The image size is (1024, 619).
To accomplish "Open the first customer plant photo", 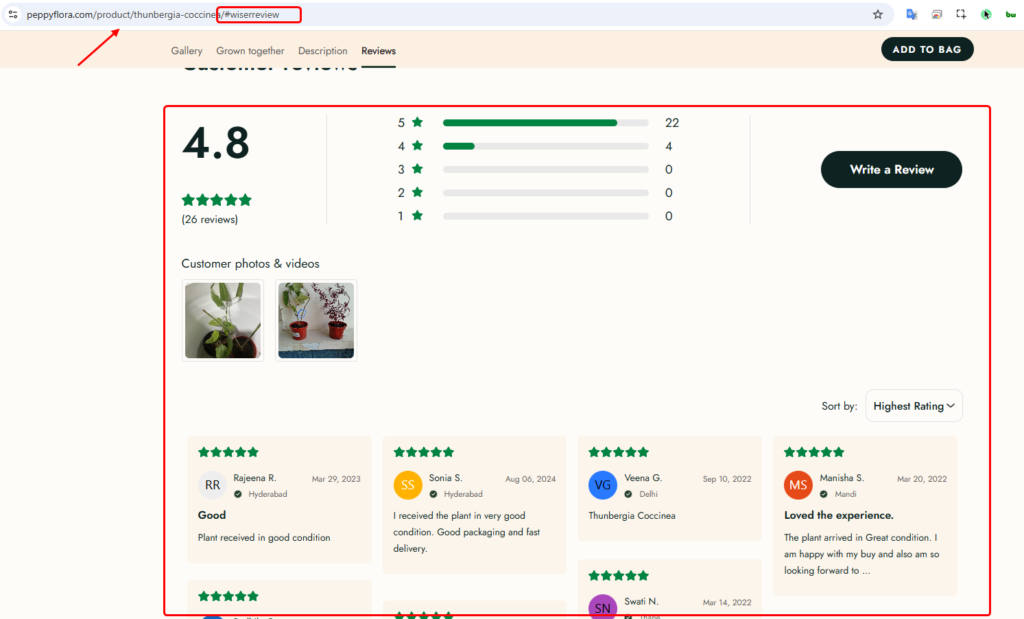I will click(x=222, y=320).
